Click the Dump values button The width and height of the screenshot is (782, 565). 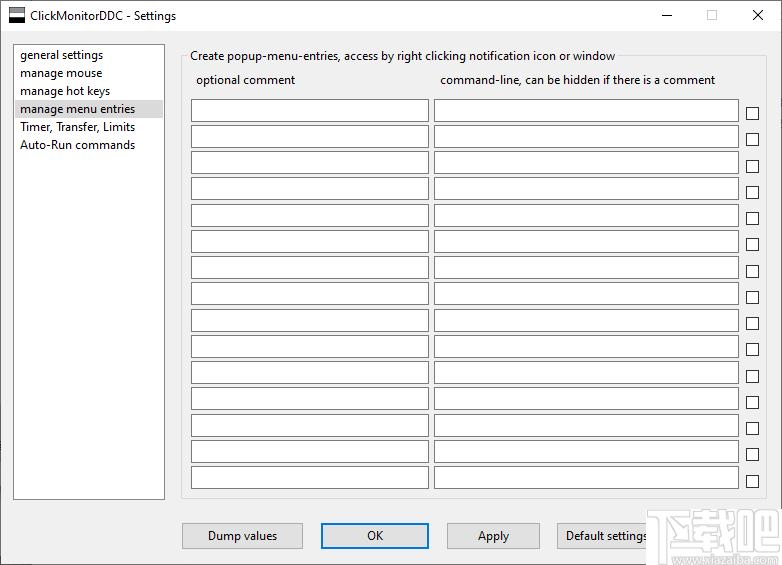(x=242, y=536)
